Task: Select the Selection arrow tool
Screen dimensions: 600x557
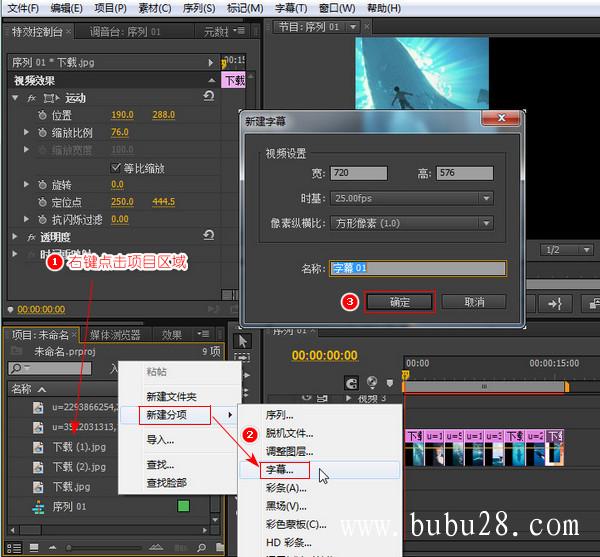Action: point(243,341)
